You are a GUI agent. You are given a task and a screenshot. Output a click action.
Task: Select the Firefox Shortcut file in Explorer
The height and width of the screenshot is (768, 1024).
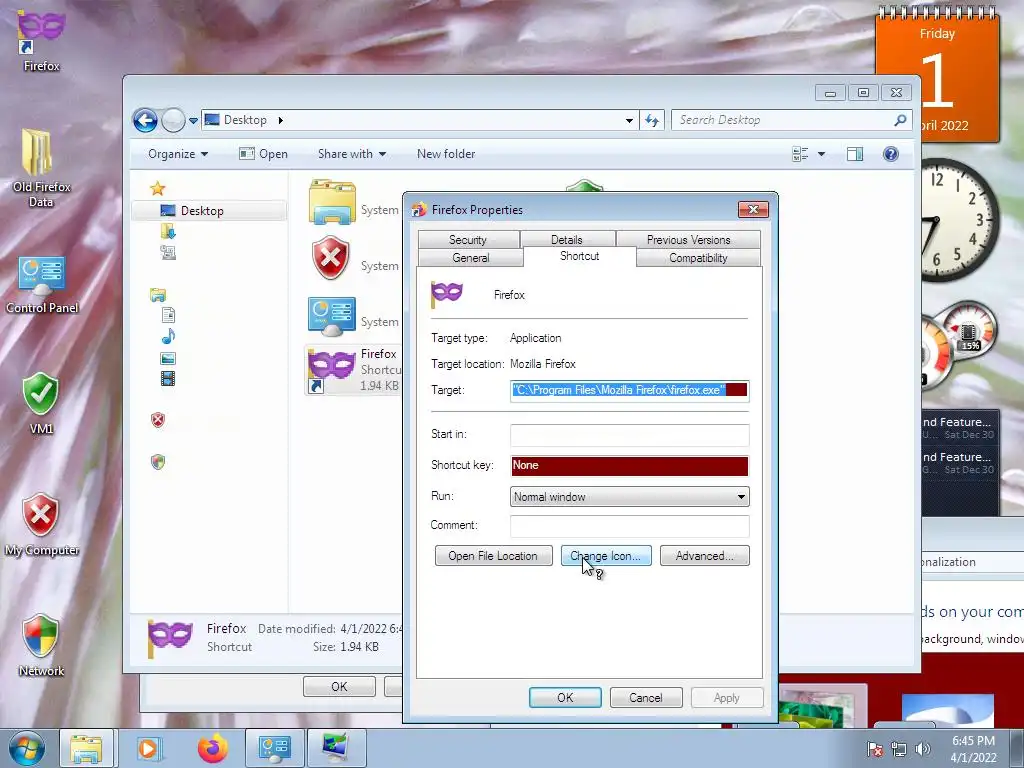(353, 370)
